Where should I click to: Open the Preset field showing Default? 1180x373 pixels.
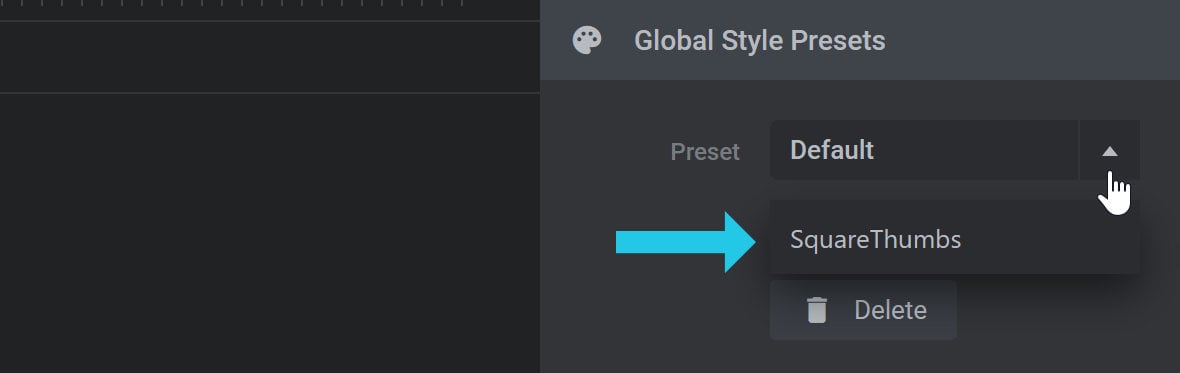923,150
